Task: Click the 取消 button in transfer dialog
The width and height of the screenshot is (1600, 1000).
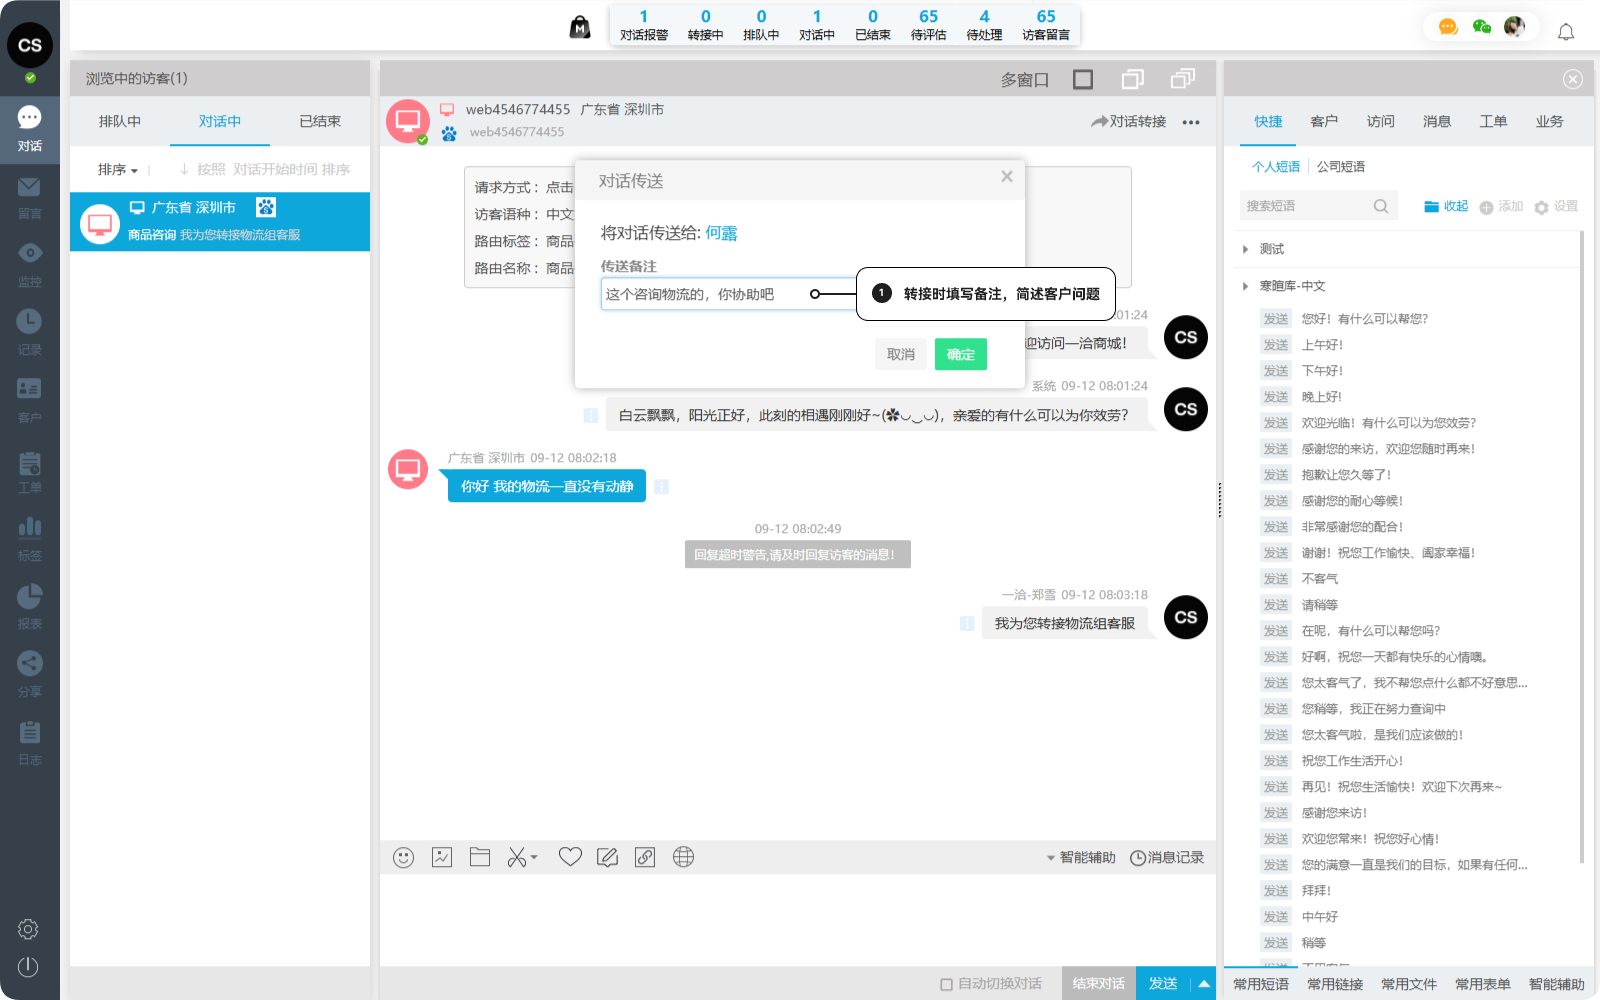Action: point(900,354)
